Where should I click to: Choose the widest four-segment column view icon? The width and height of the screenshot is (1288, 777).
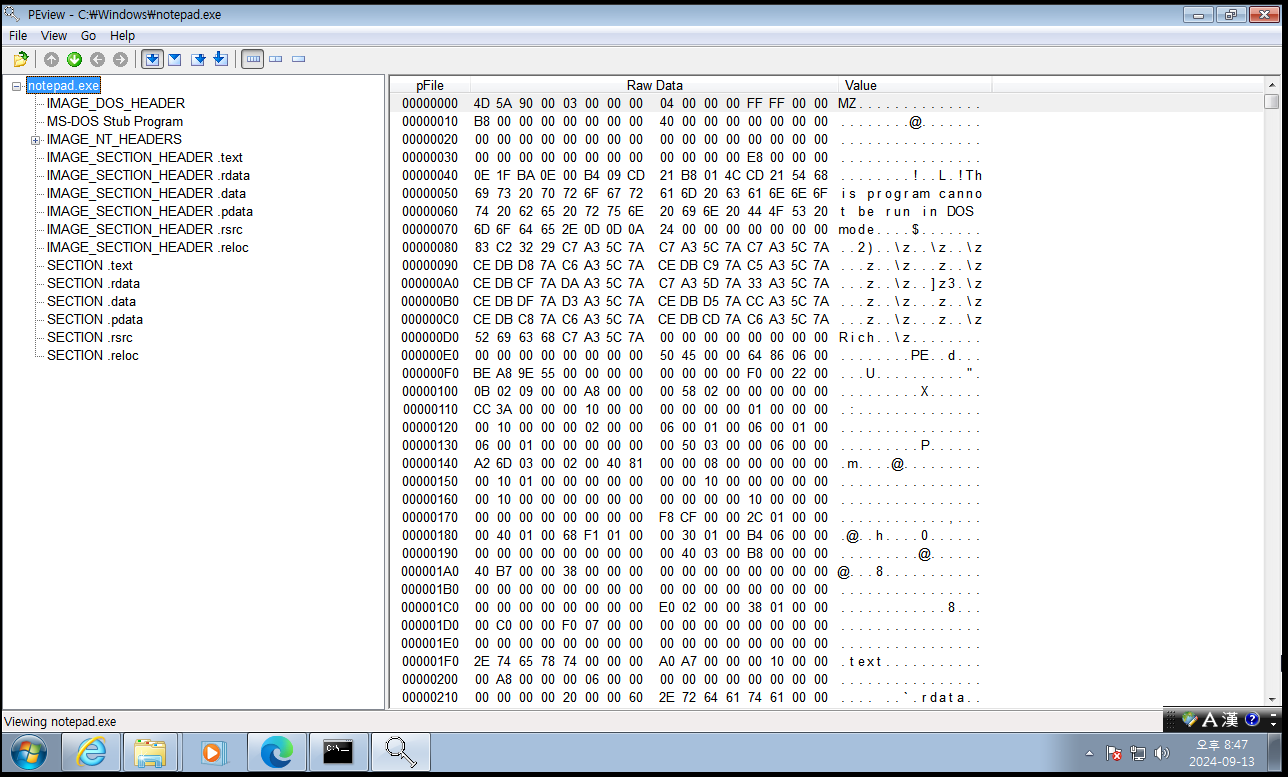pyautogui.click(x=253, y=59)
